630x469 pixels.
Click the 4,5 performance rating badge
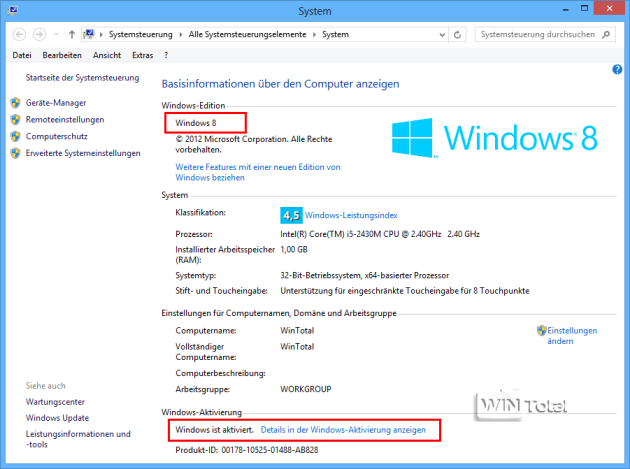point(291,215)
